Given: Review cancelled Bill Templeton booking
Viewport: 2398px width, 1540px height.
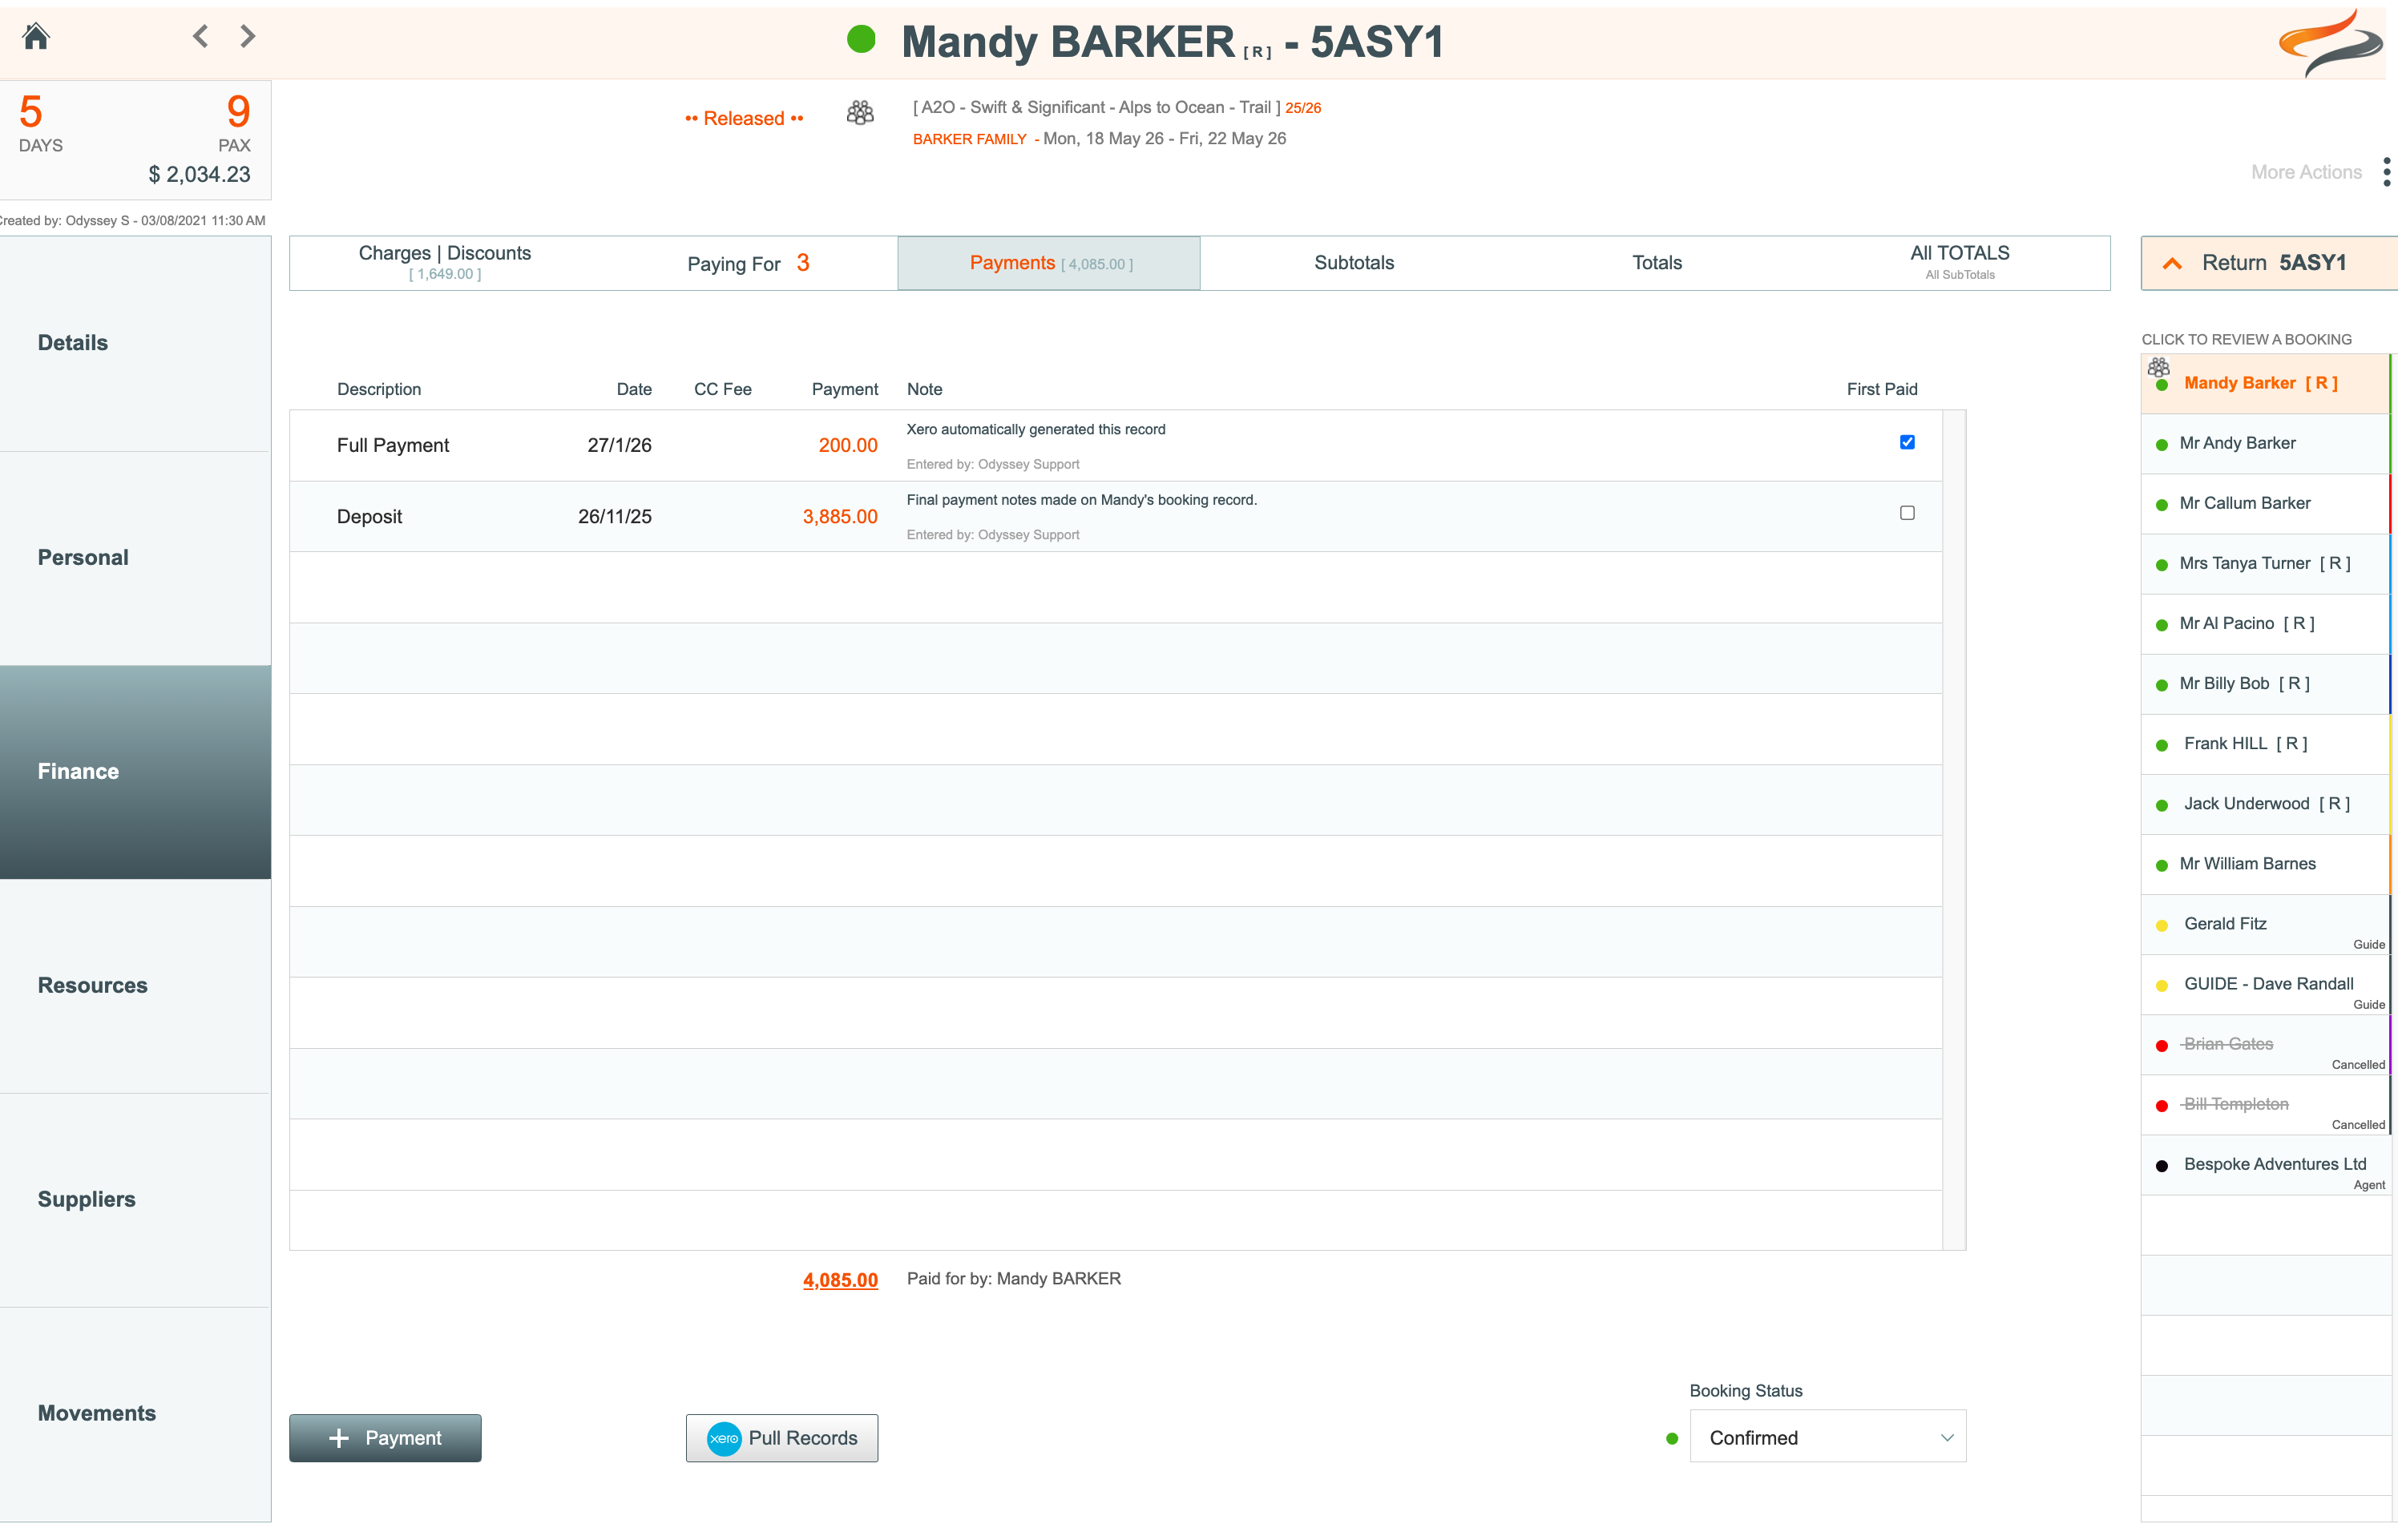Looking at the screenshot, I should 2265,1105.
